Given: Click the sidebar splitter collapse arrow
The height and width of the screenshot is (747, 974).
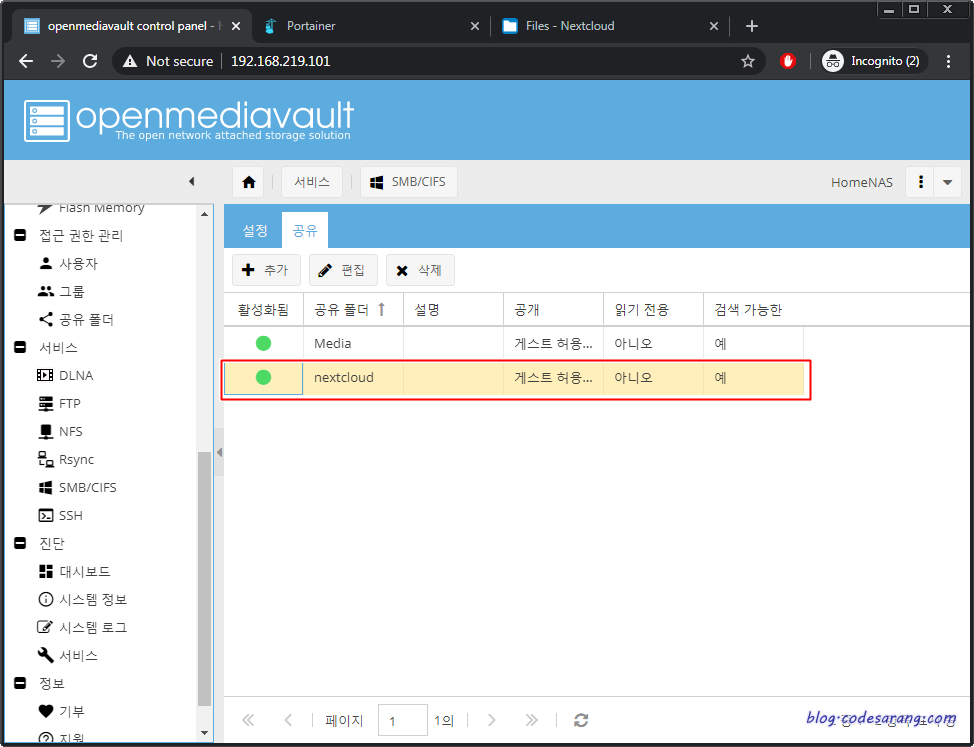Looking at the screenshot, I should pyautogui.click(x=219, y=453).
